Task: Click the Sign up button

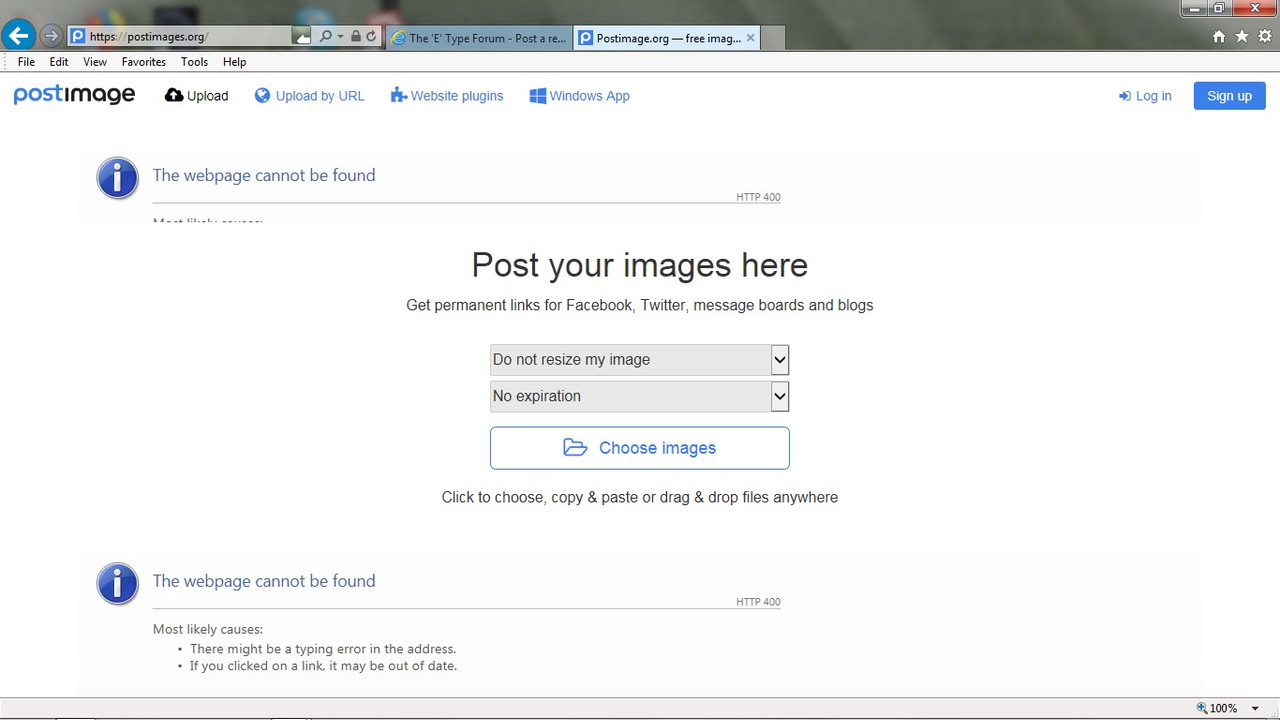Action: click(x=1229, y=96)
